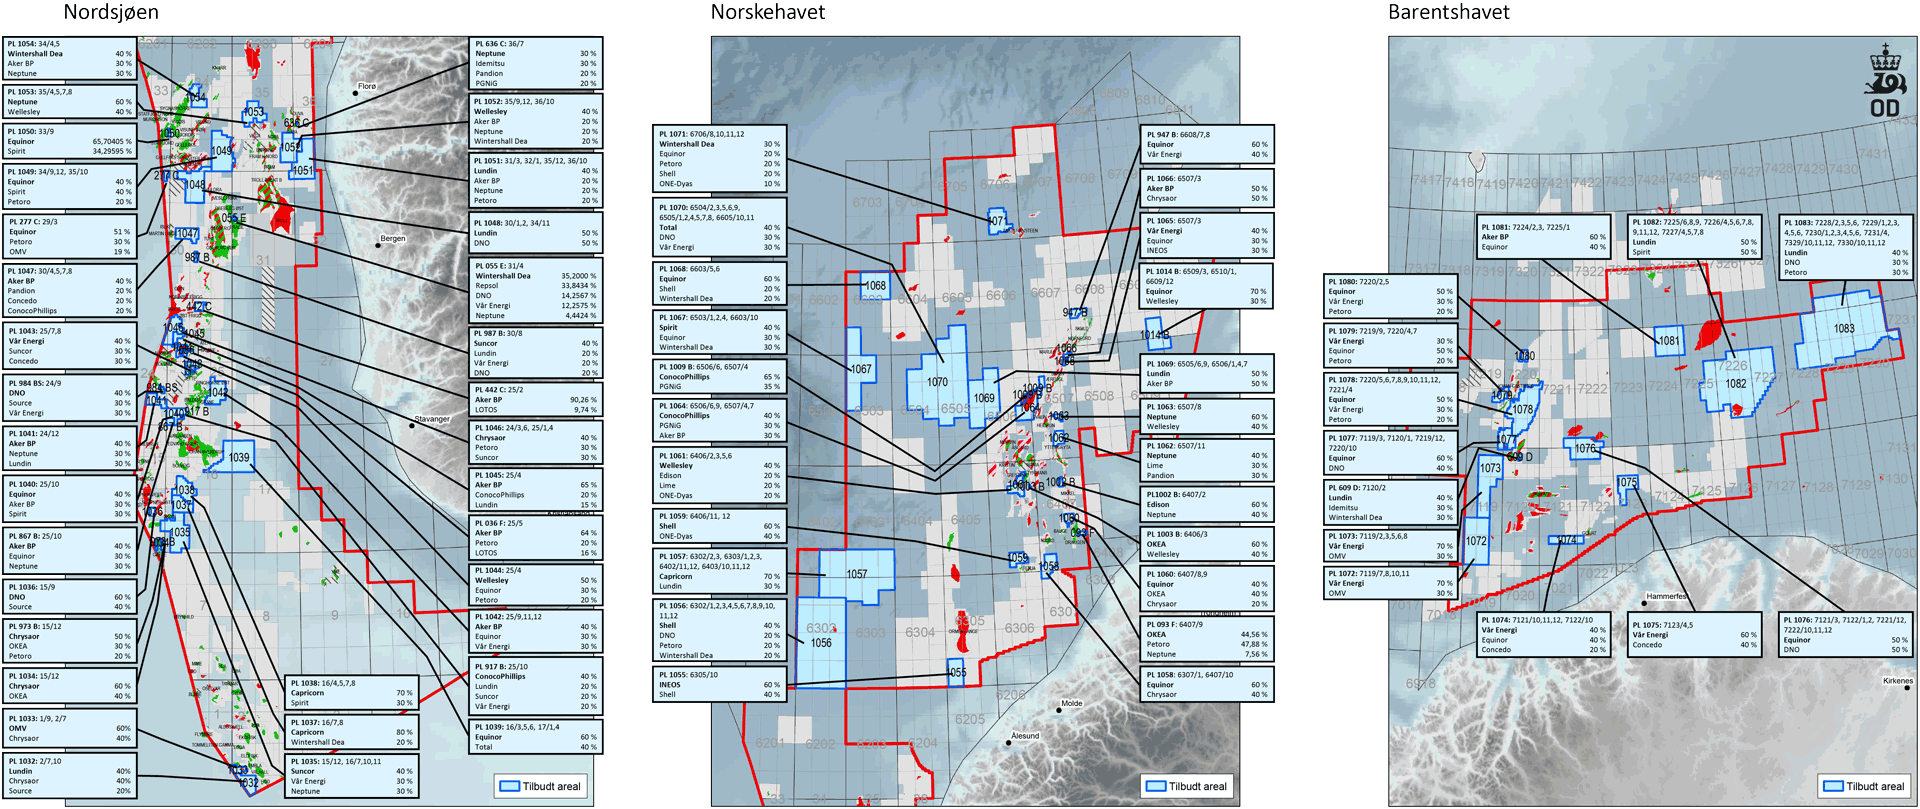The height and width of the screenshot is (809, 1920).
Task: Select the PL 1055: 6305/10 INEOS box
Action: (x=720, y=684)
